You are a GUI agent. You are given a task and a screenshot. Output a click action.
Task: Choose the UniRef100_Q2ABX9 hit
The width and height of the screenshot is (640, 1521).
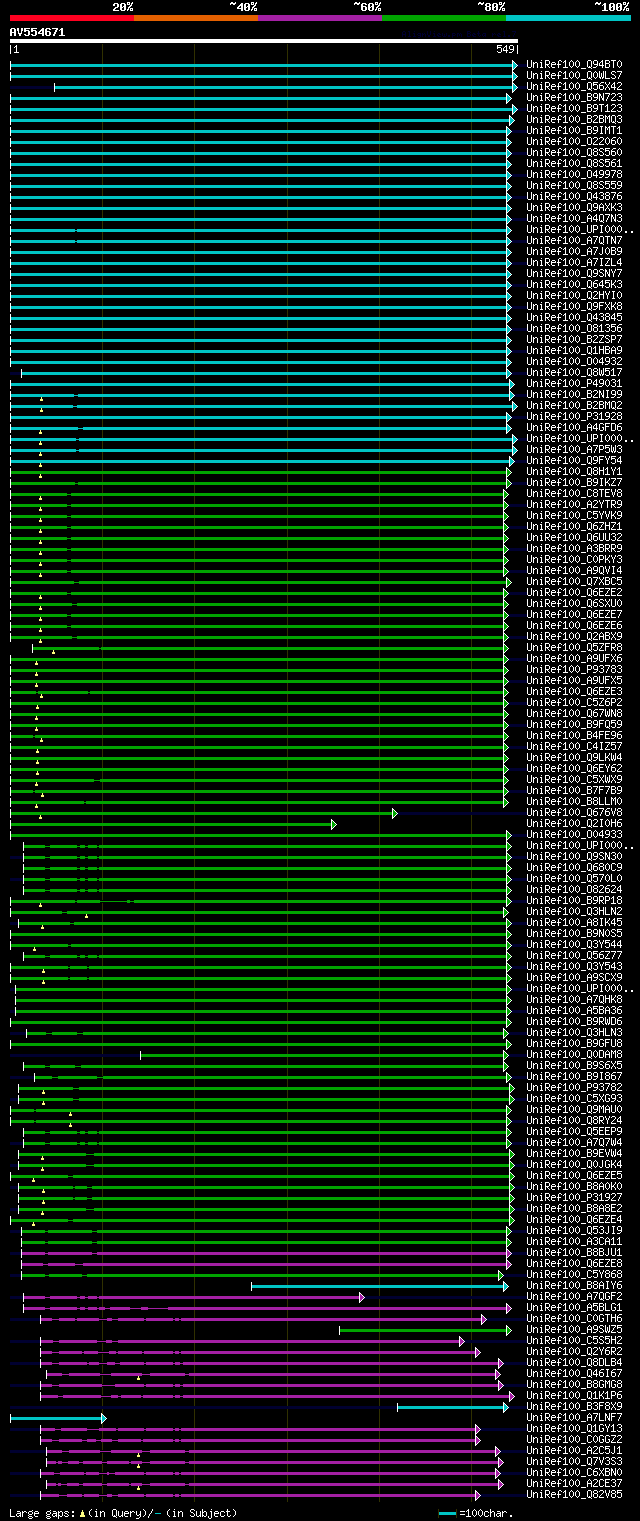574,636
